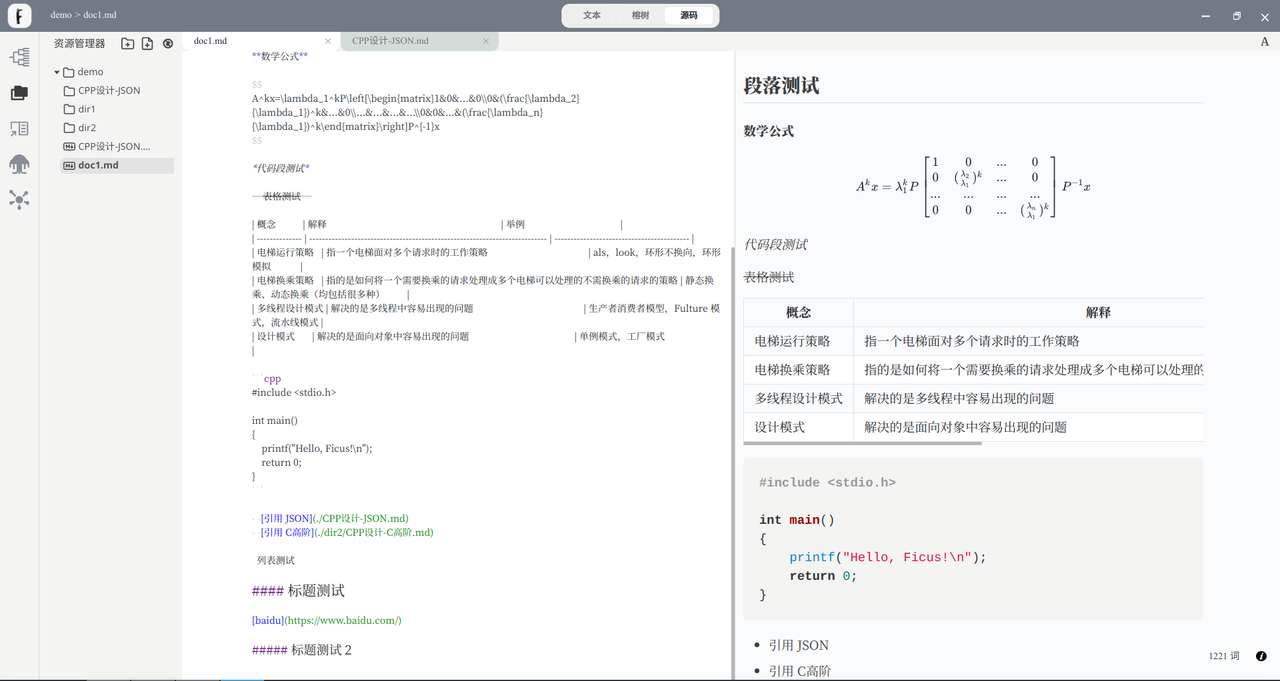Viewport: 1280px width, 681px height.
Task: Click the 1221 词 word count
Action: coord(1224,656)
